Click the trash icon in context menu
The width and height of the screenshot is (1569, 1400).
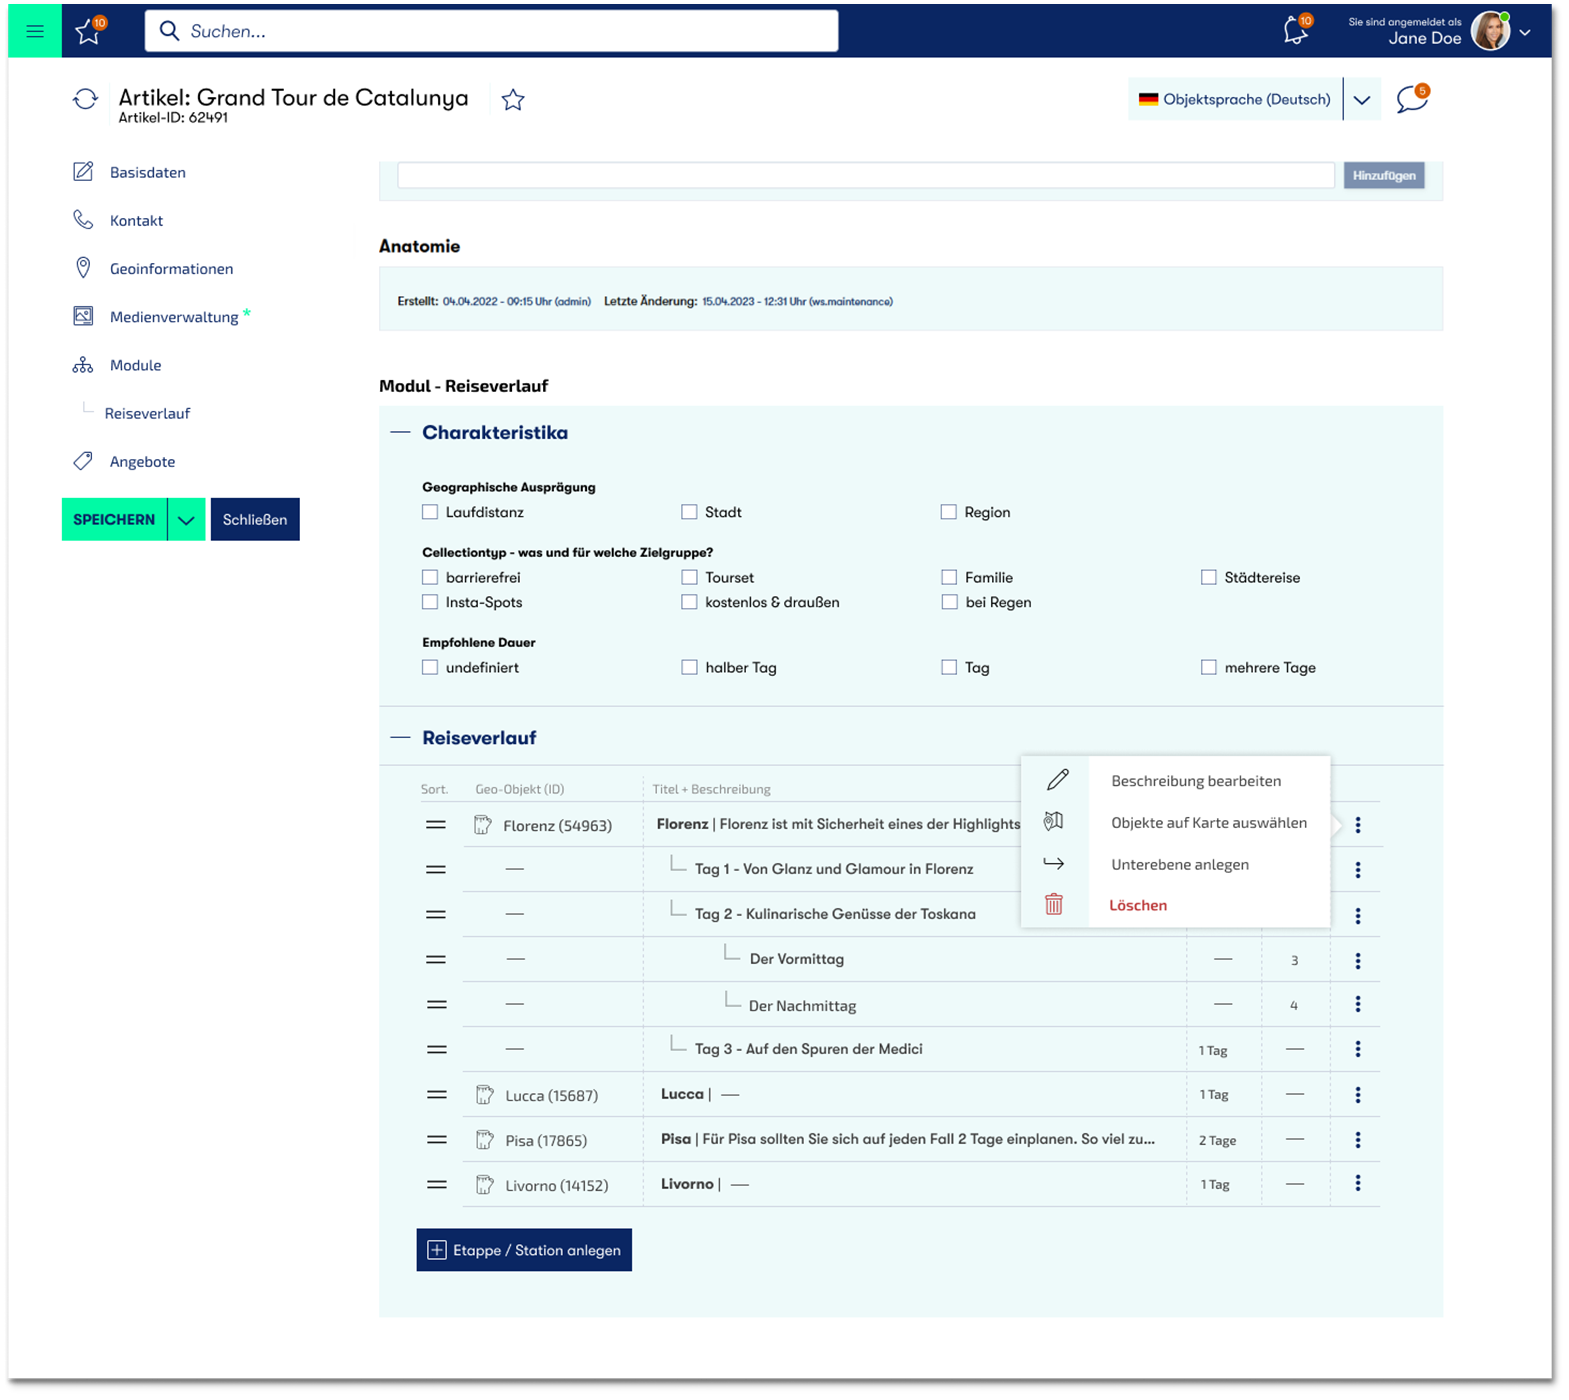[x=1054, y=905]
